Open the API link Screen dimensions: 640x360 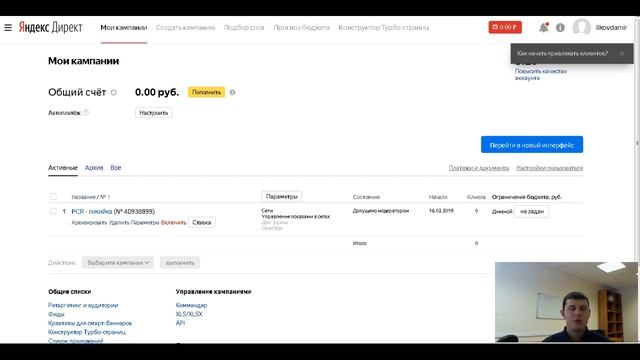[x=180, y=323]
